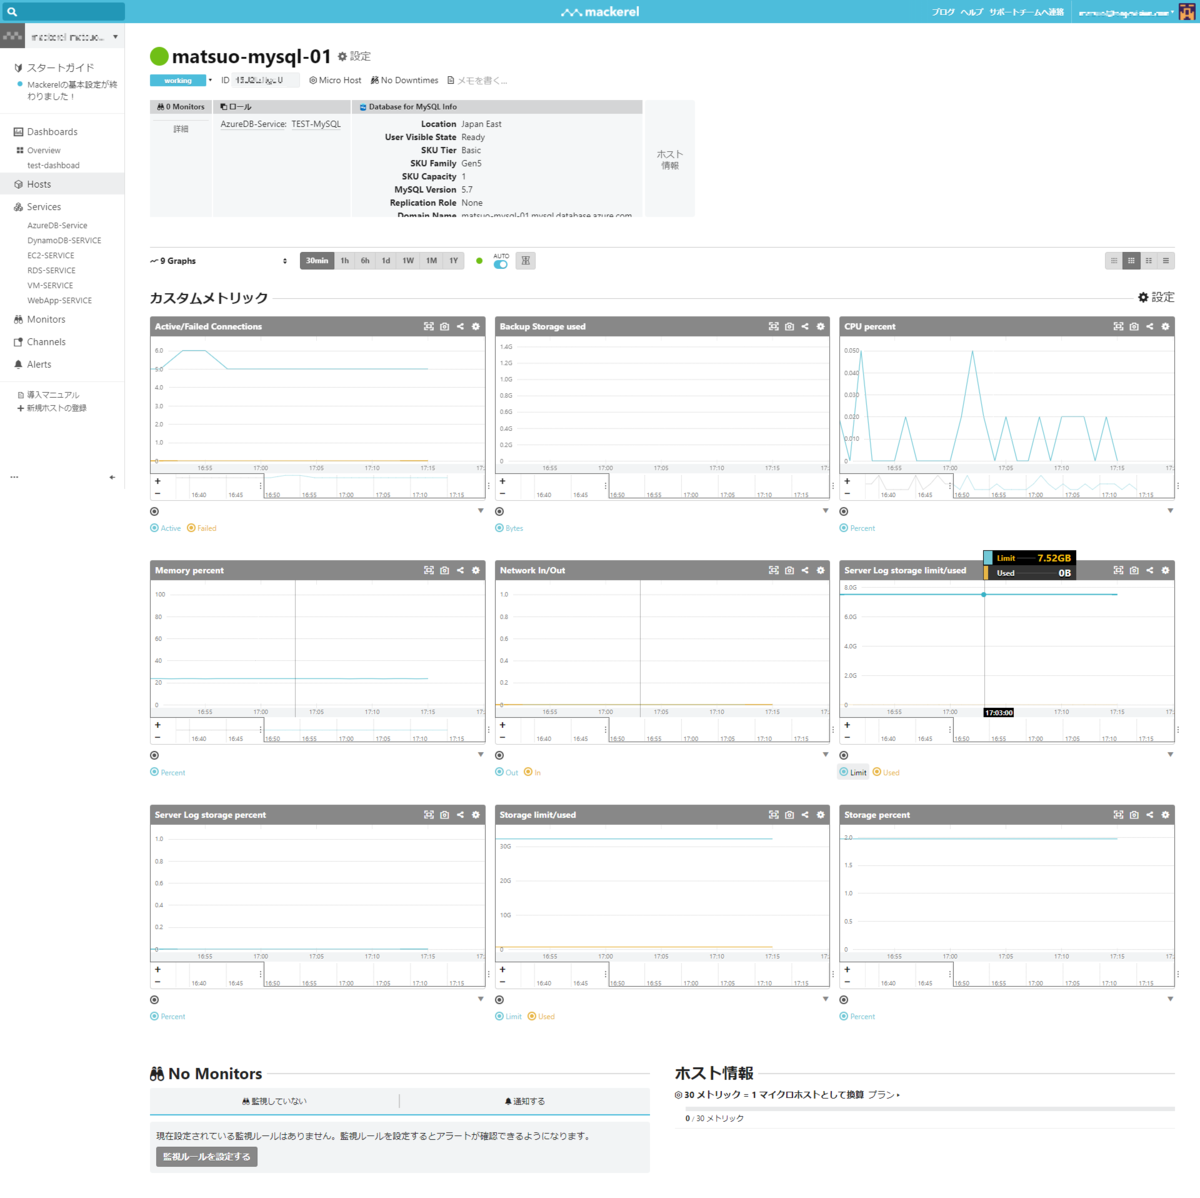Take snapshot of the CPU percent graph

1134,327
